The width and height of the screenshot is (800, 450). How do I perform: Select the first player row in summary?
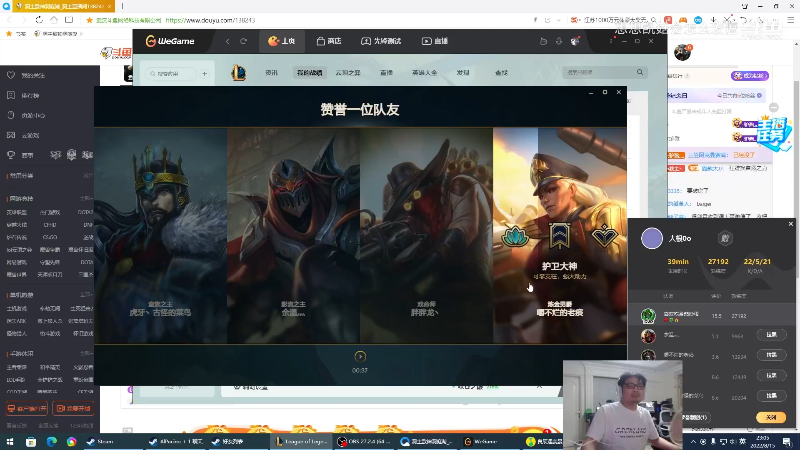point(712,316)
